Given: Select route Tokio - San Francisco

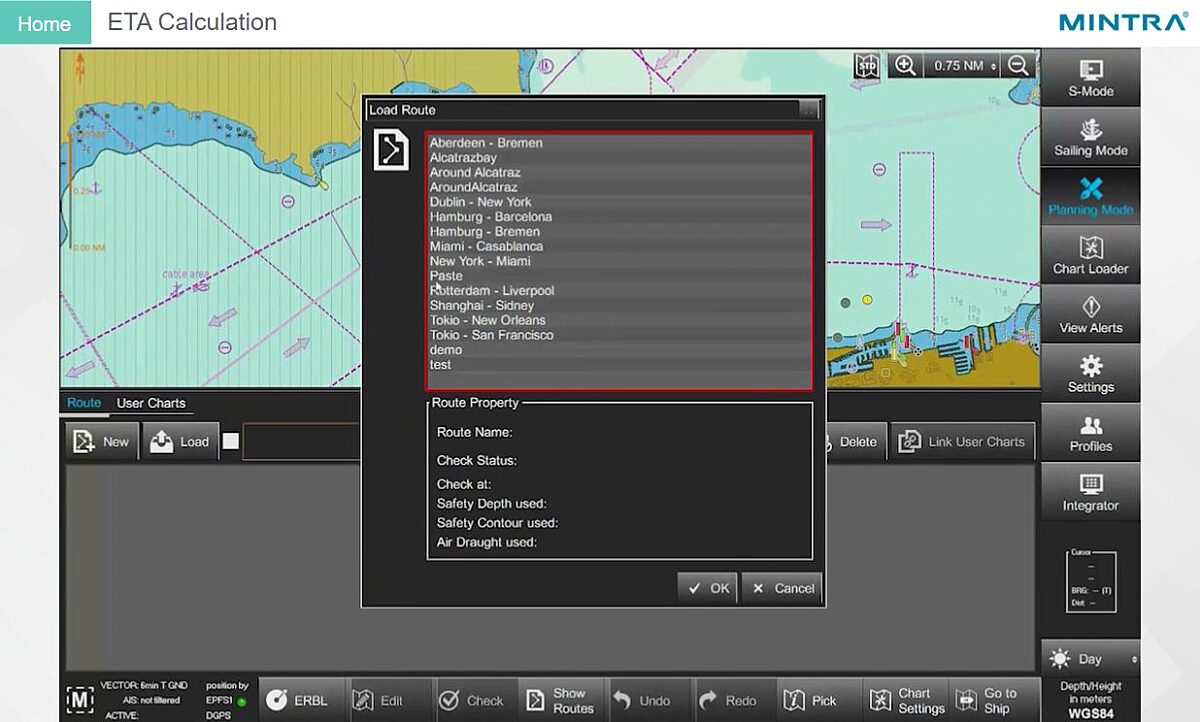Looking at the screenshot, I should (618, 335).
